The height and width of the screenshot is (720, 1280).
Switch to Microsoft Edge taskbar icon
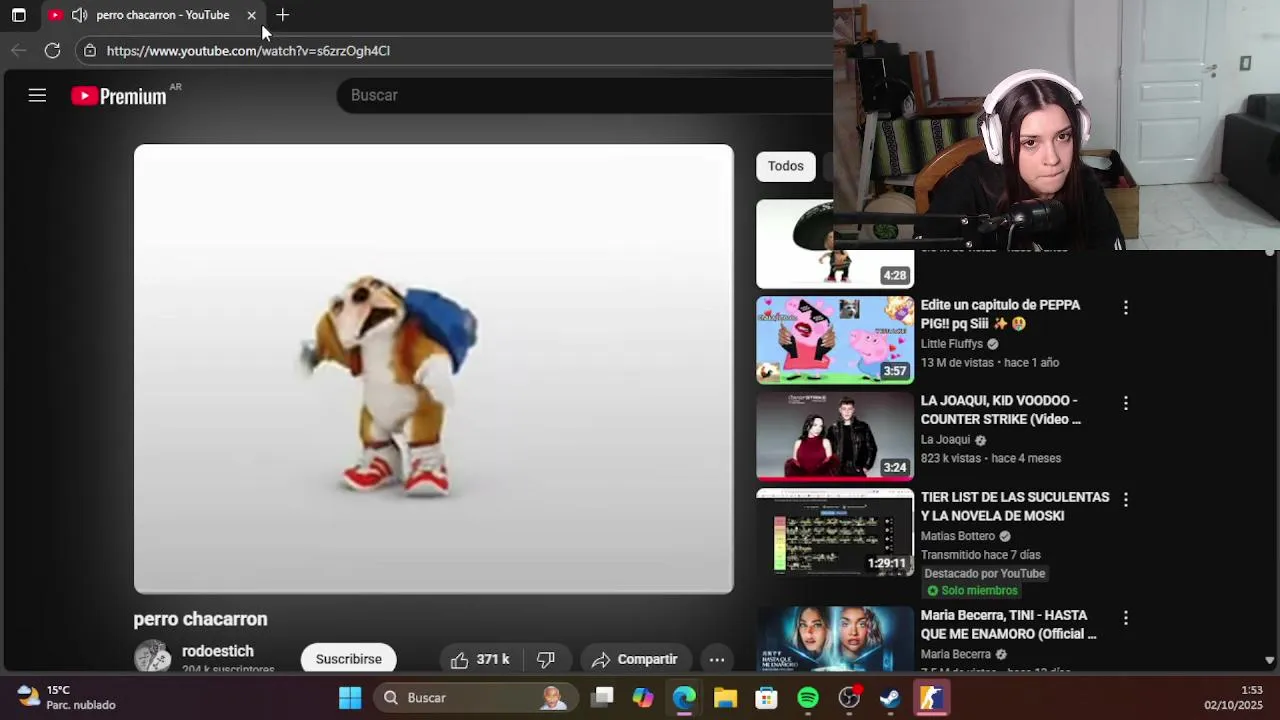click(684, 698)
